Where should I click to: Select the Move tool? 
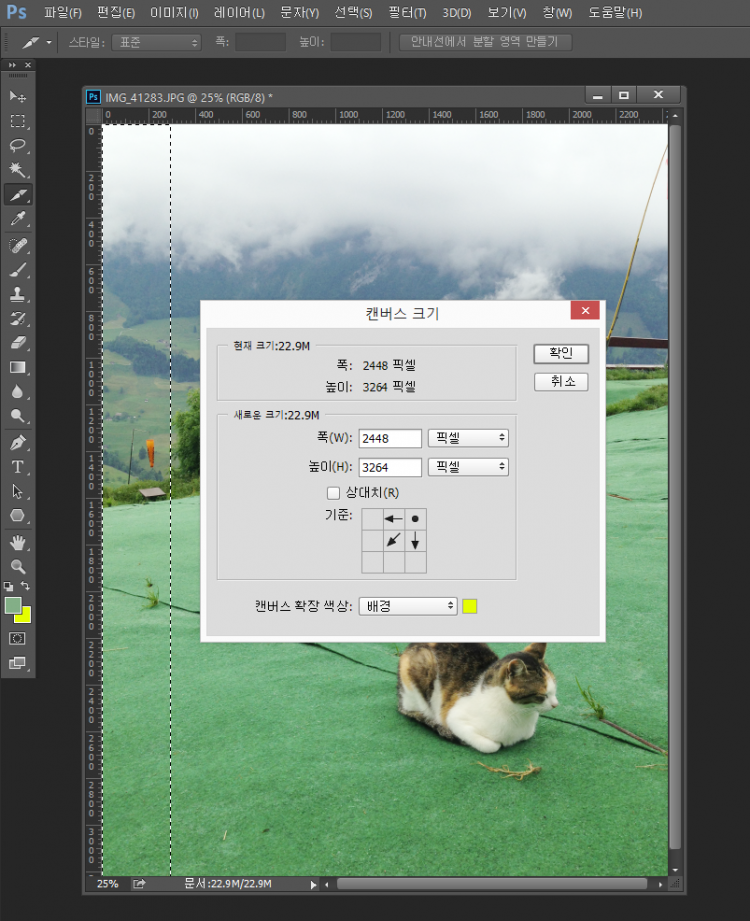pyautogui.click(x=18, y=96)
